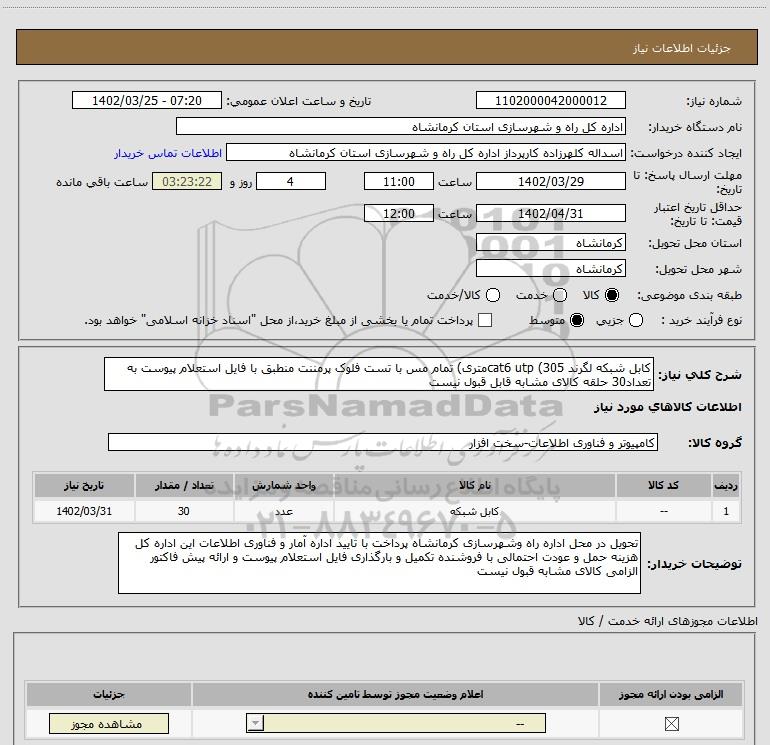Click the گروه کالا field
Image resolution: width=770 pixels, height=745 pixels.
click(383, 442)
